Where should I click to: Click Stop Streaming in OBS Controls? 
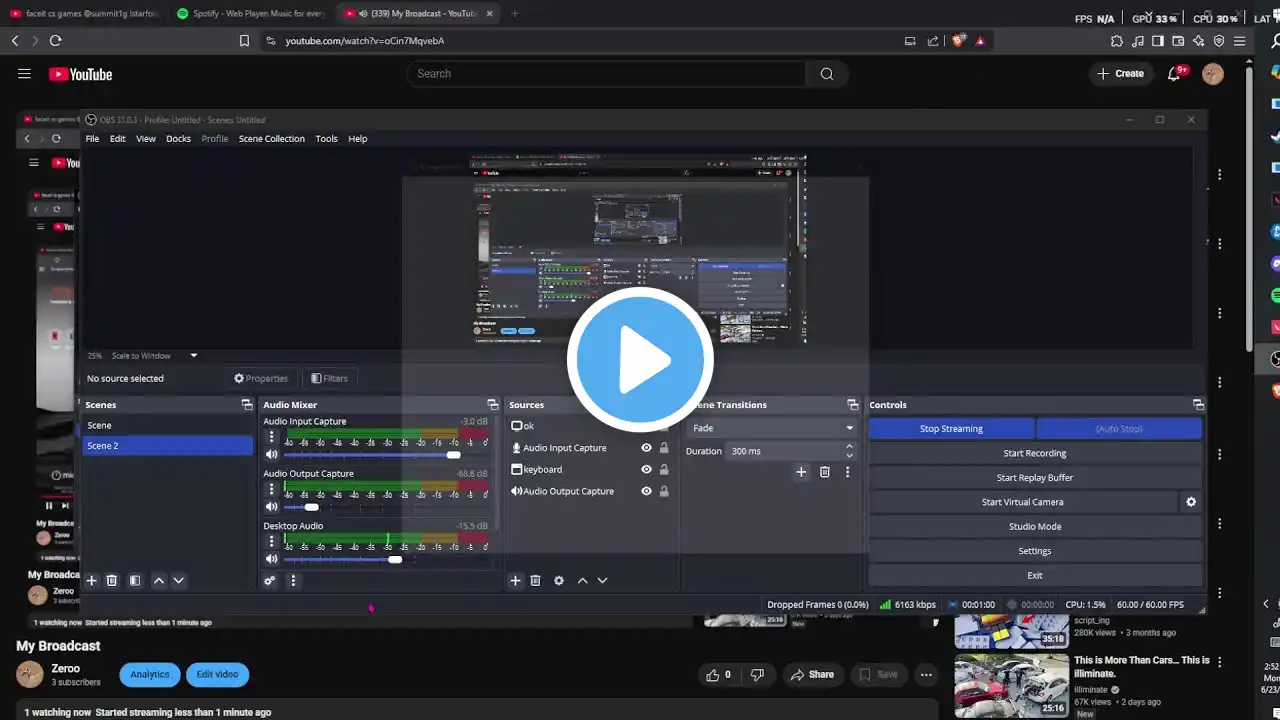click(951, 429)
